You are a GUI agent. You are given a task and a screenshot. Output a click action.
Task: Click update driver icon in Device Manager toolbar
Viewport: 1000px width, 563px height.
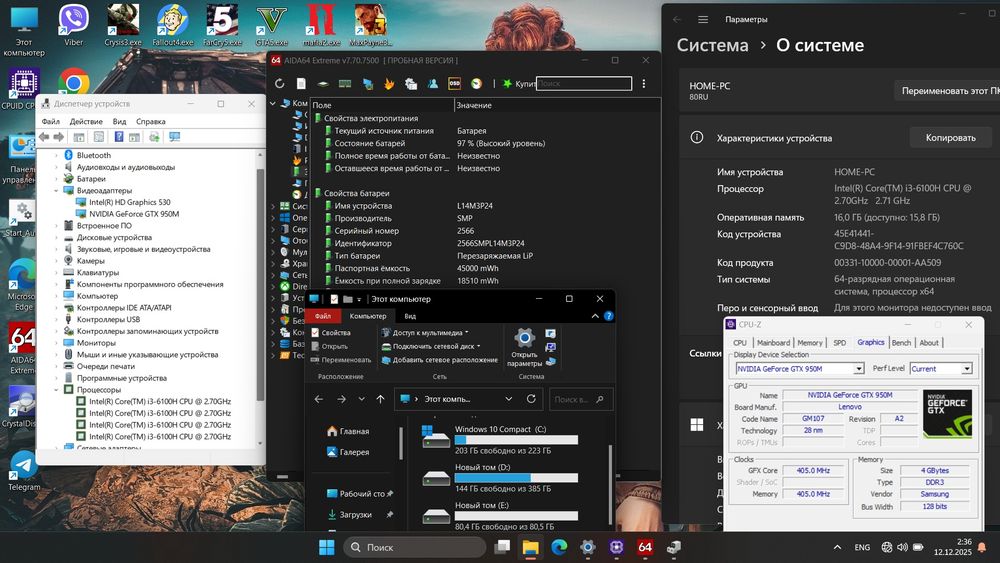click(x=154, y=137)
